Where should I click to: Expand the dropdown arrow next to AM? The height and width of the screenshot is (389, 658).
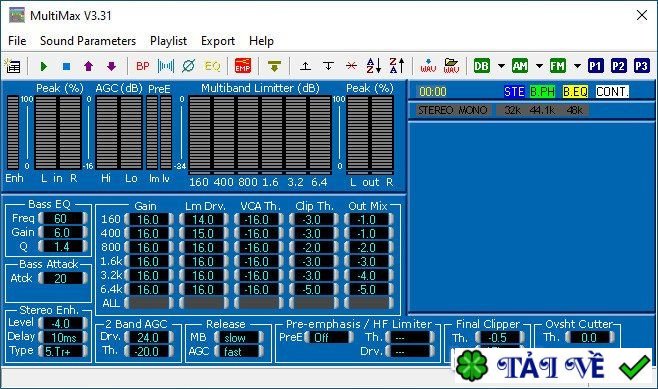click(x=539, y=66)
